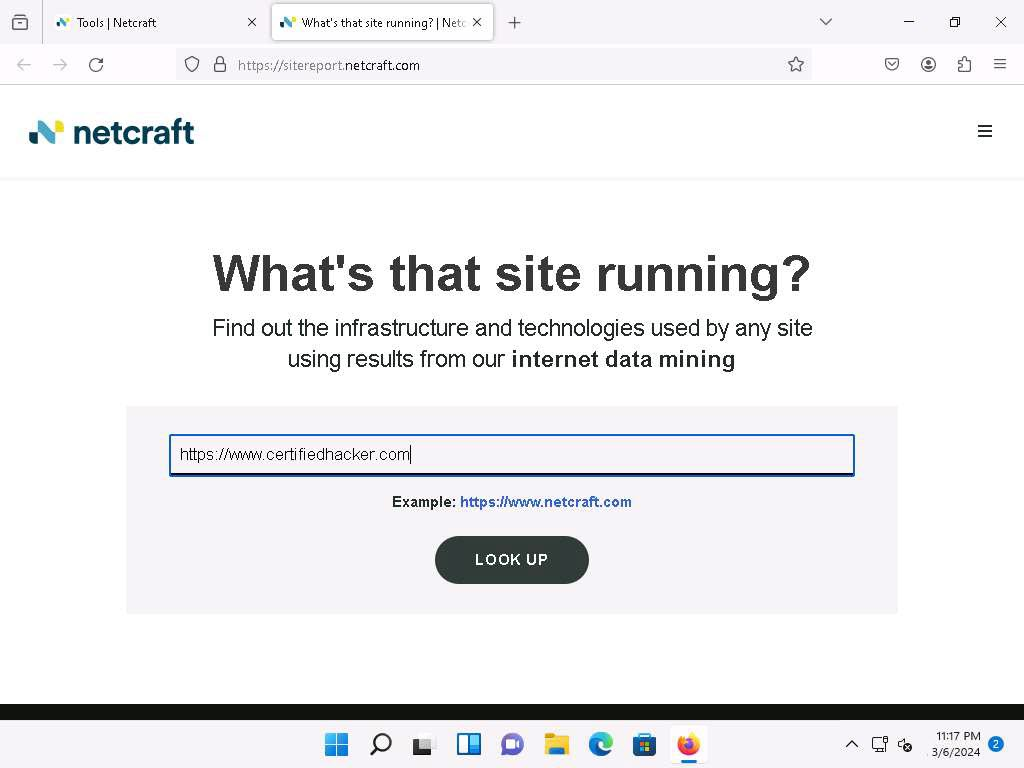The height and width of the screenshot is (768, 1024).
Task: Open Microsoft Edge from the taskbar
Action: pos(600,744)
